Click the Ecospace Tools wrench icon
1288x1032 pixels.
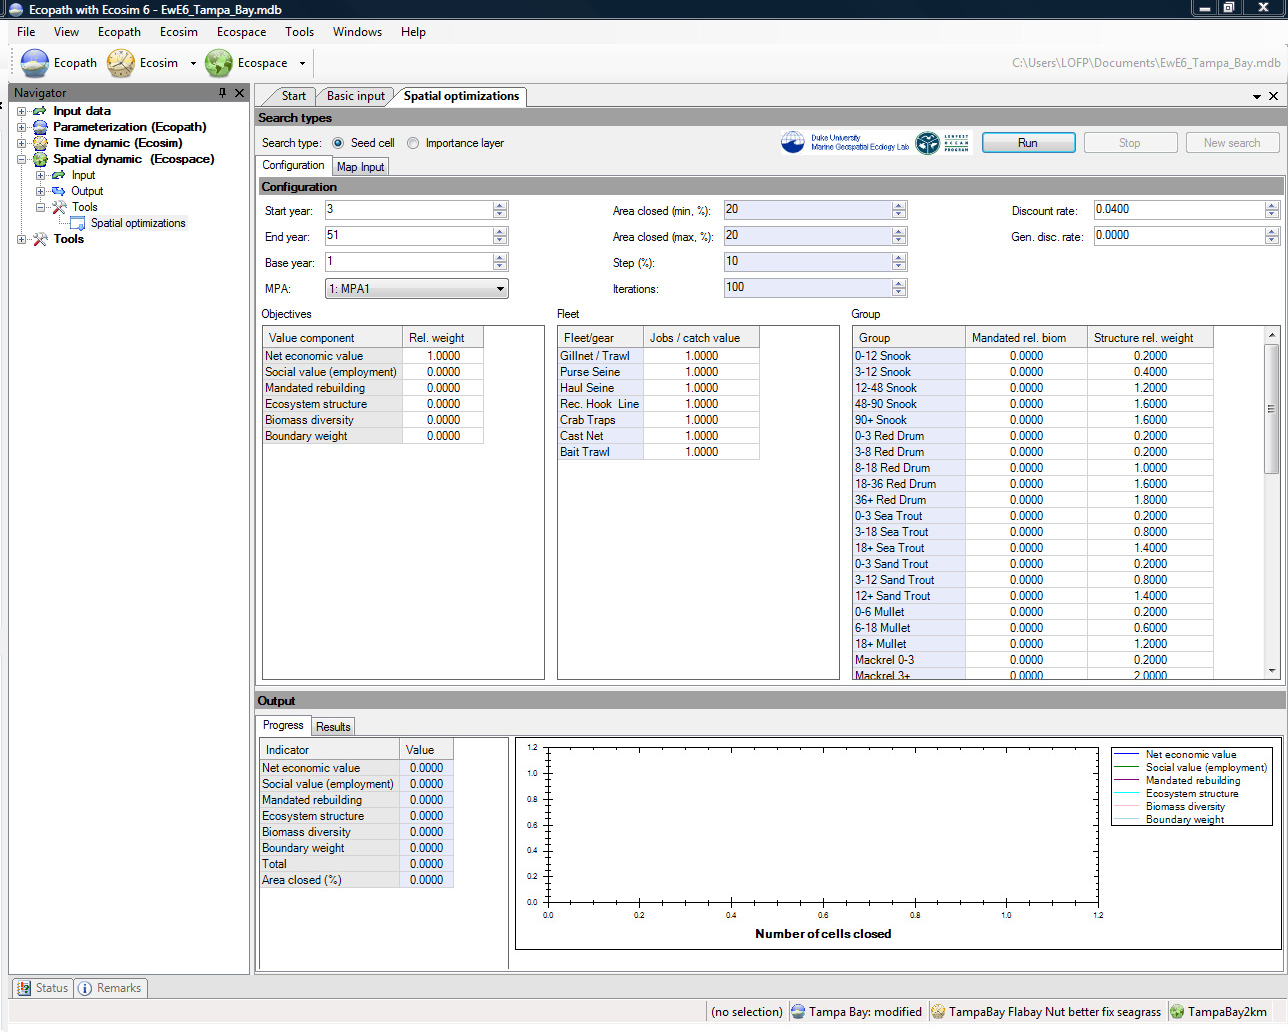[59, 207]
